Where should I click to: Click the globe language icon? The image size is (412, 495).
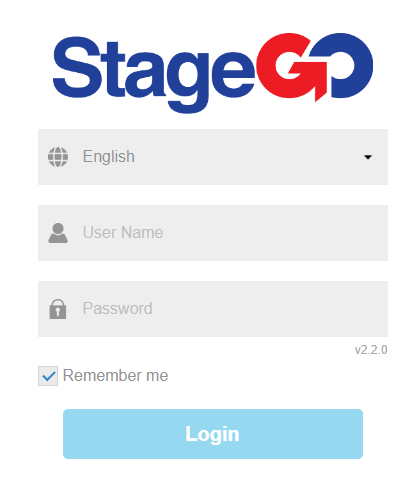pos(58,157)
